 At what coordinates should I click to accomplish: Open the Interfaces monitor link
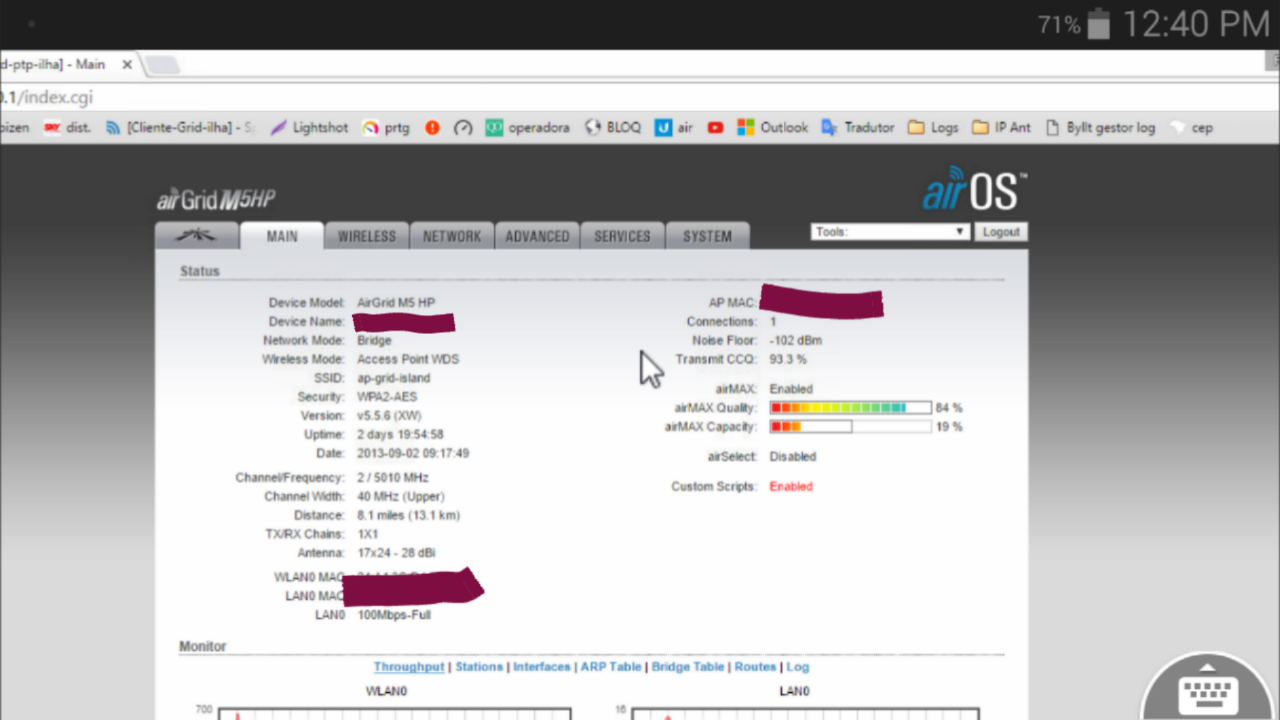point(542,667)
